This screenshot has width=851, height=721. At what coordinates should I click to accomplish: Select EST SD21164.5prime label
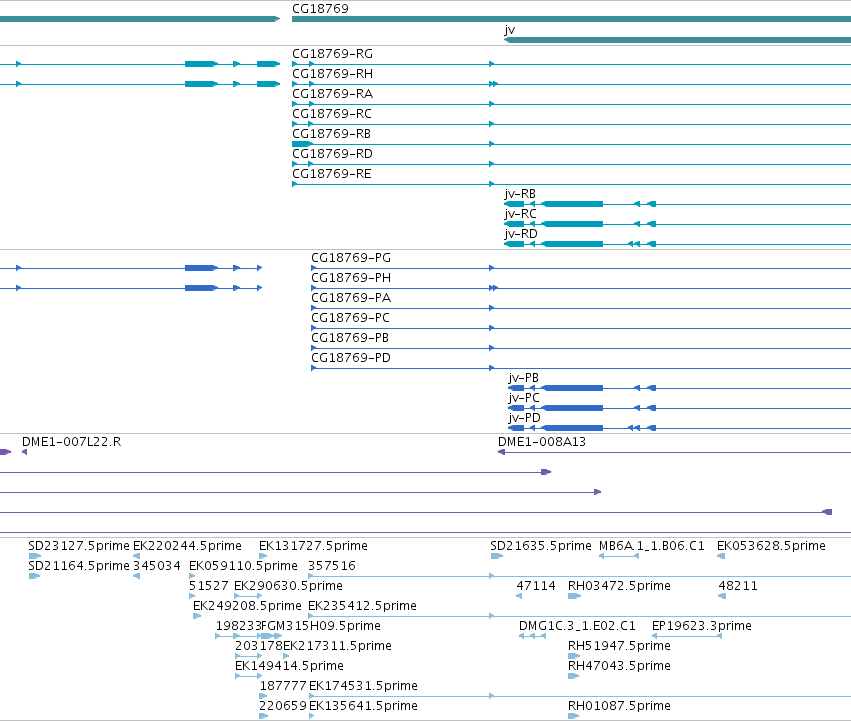[79, 566]
